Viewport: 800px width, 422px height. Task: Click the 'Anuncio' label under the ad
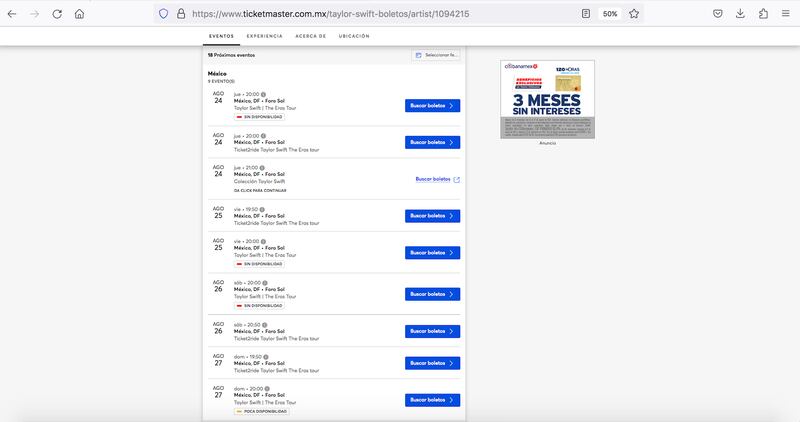(x=547, y=143)
